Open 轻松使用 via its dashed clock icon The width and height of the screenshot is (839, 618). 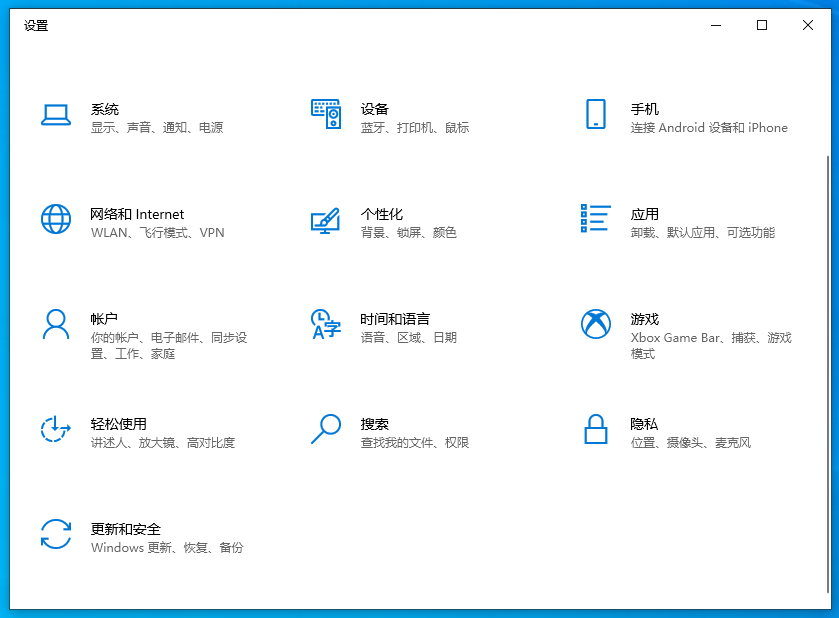pos(56,429)
